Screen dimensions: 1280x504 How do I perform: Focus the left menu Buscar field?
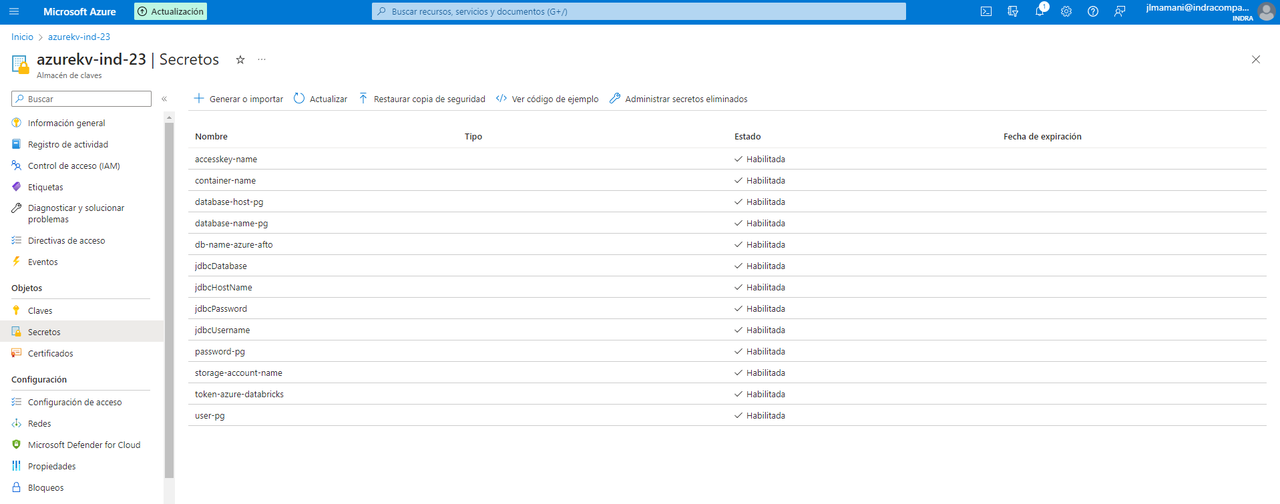[x=81, y=99]
